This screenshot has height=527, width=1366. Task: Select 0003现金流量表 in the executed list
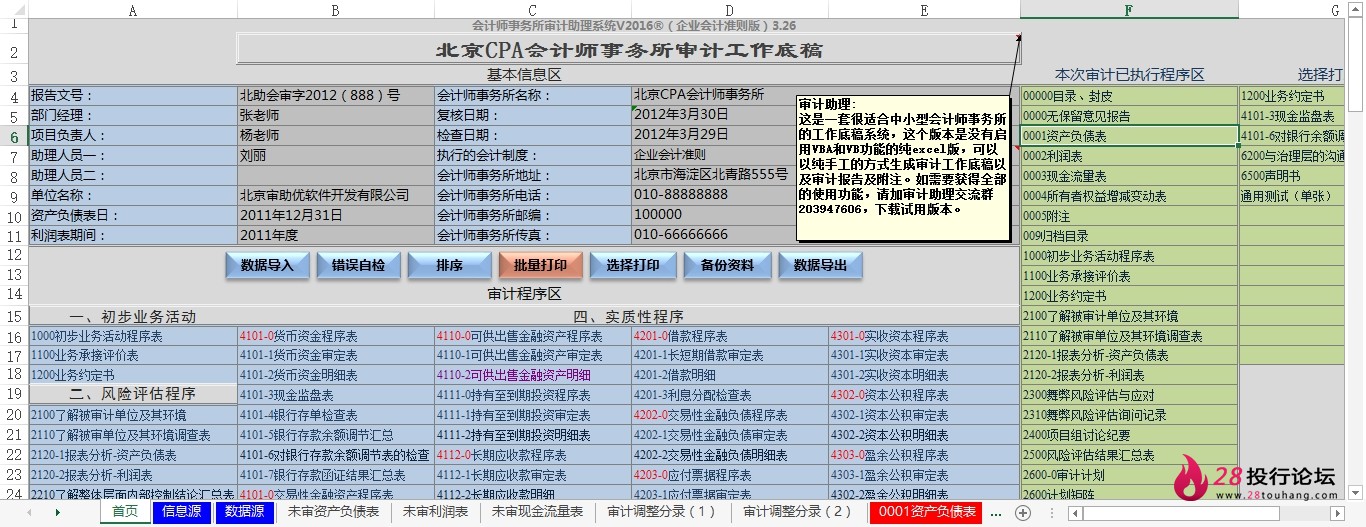pos(1129,176)
